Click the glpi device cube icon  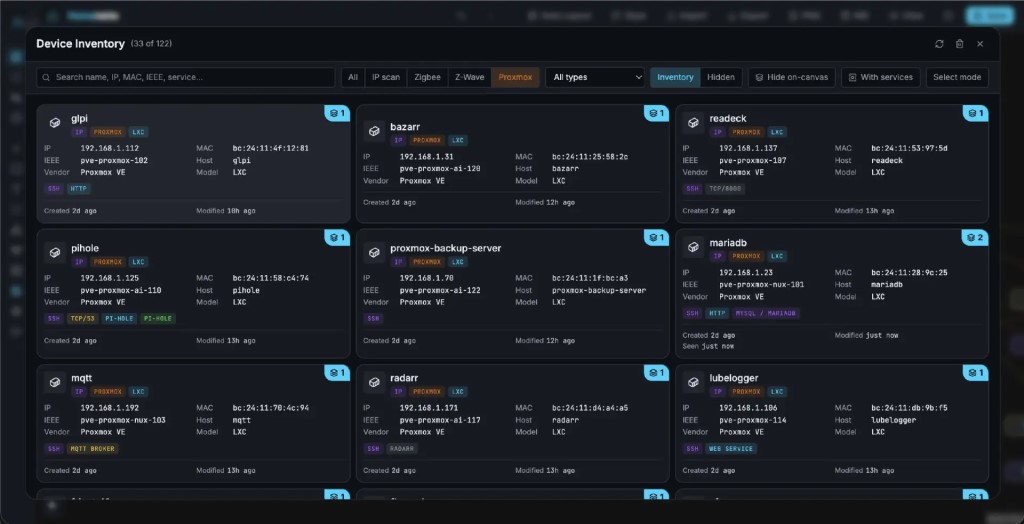point(55,123)
